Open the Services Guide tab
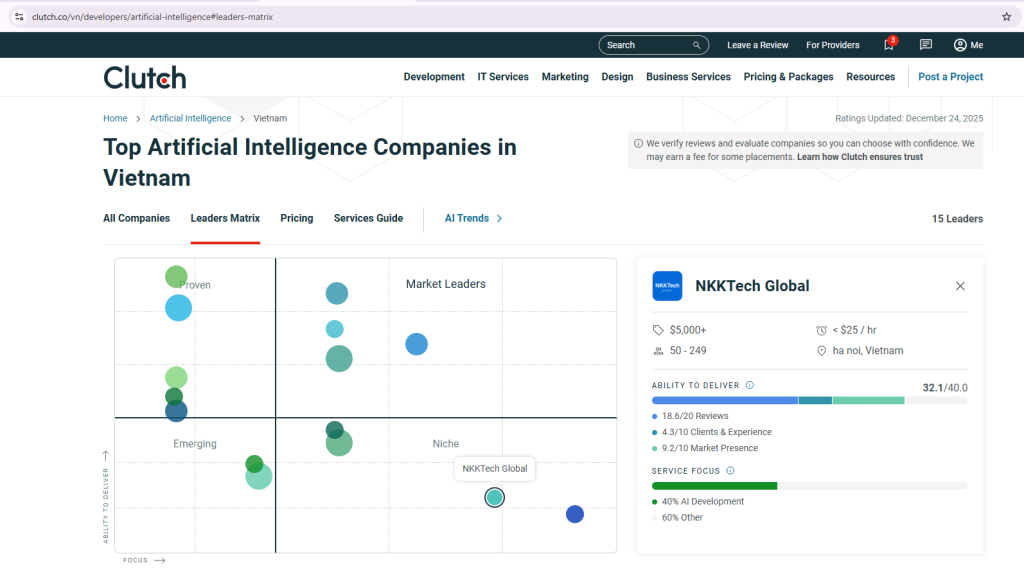1024x572 pixels. tap(368, 218)
